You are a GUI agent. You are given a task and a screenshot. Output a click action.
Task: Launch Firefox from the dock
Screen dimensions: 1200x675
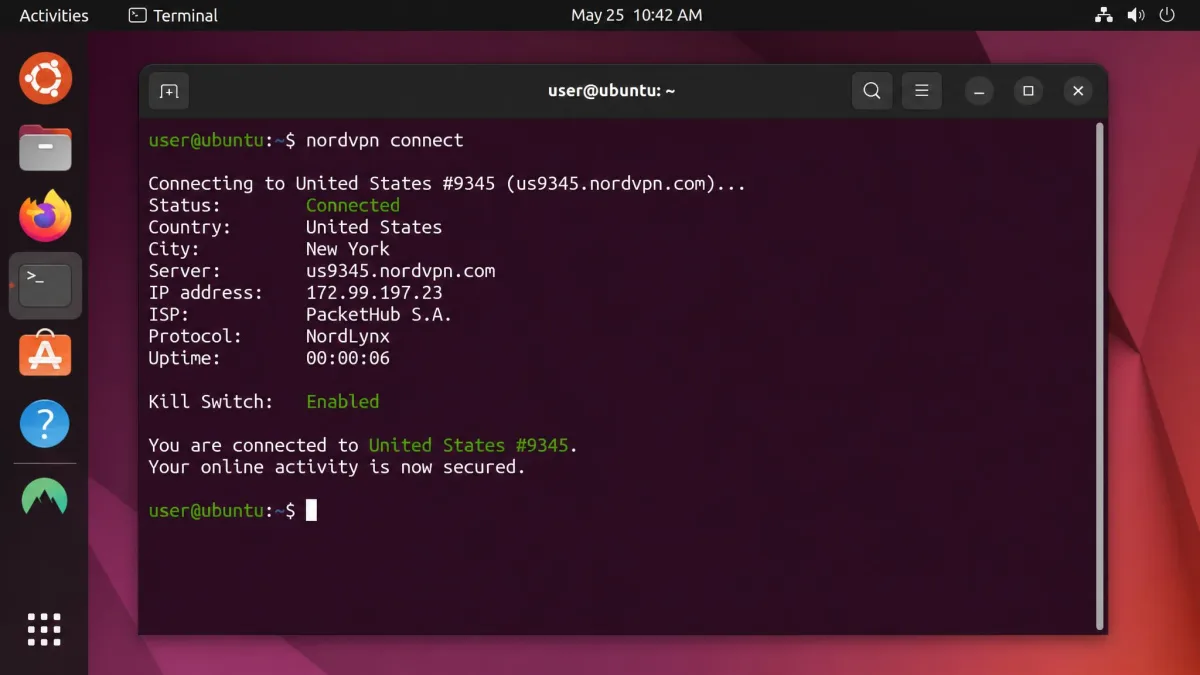(x=45, y=216)
